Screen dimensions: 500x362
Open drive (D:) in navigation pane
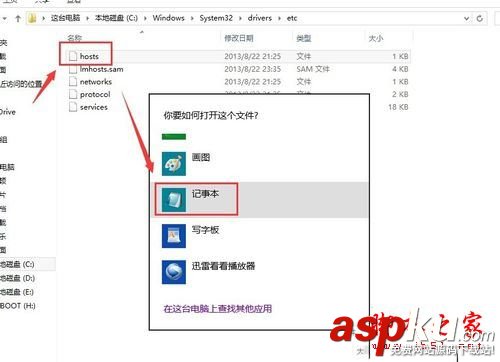click(17, 278)
